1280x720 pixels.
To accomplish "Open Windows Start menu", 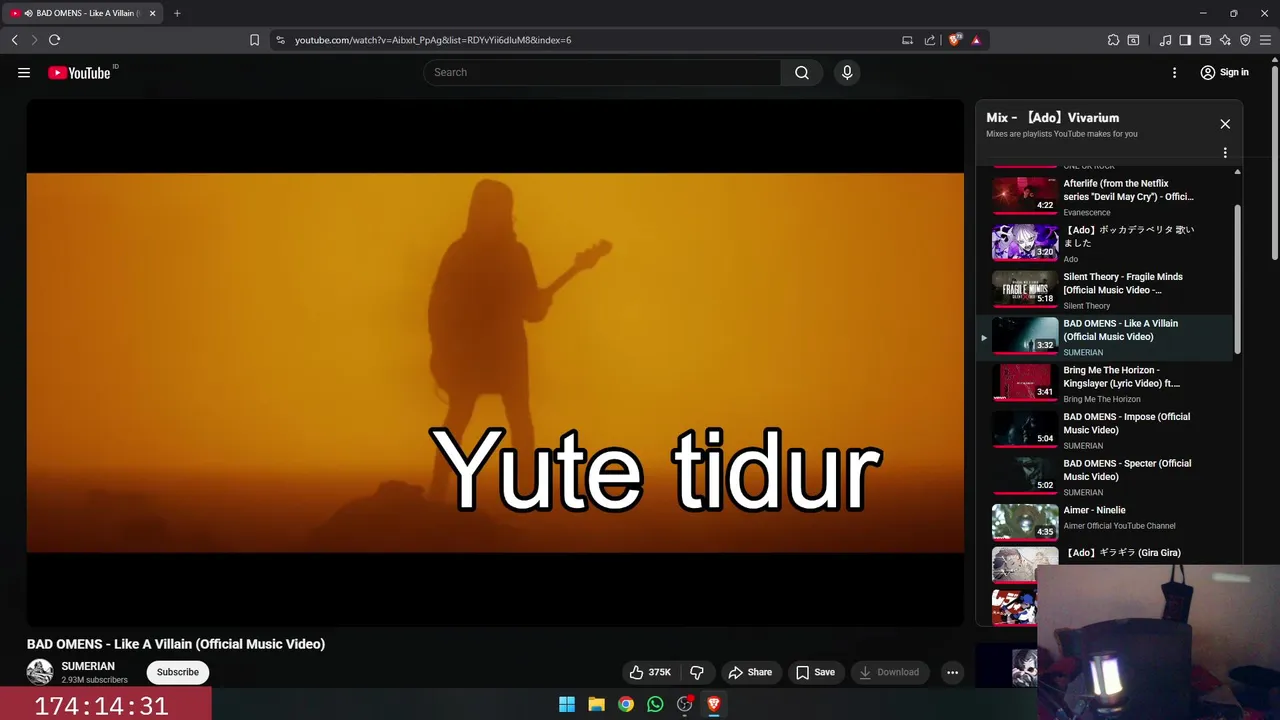I will point(567,704).
